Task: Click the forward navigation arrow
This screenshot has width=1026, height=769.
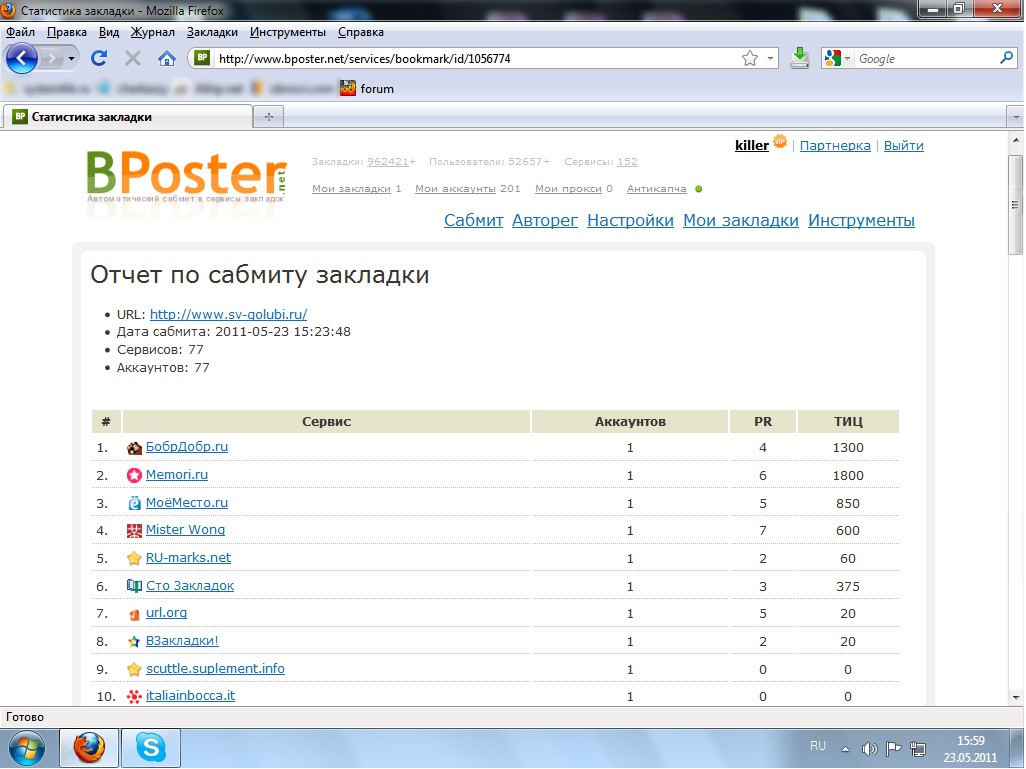Action: pos(51,59)
